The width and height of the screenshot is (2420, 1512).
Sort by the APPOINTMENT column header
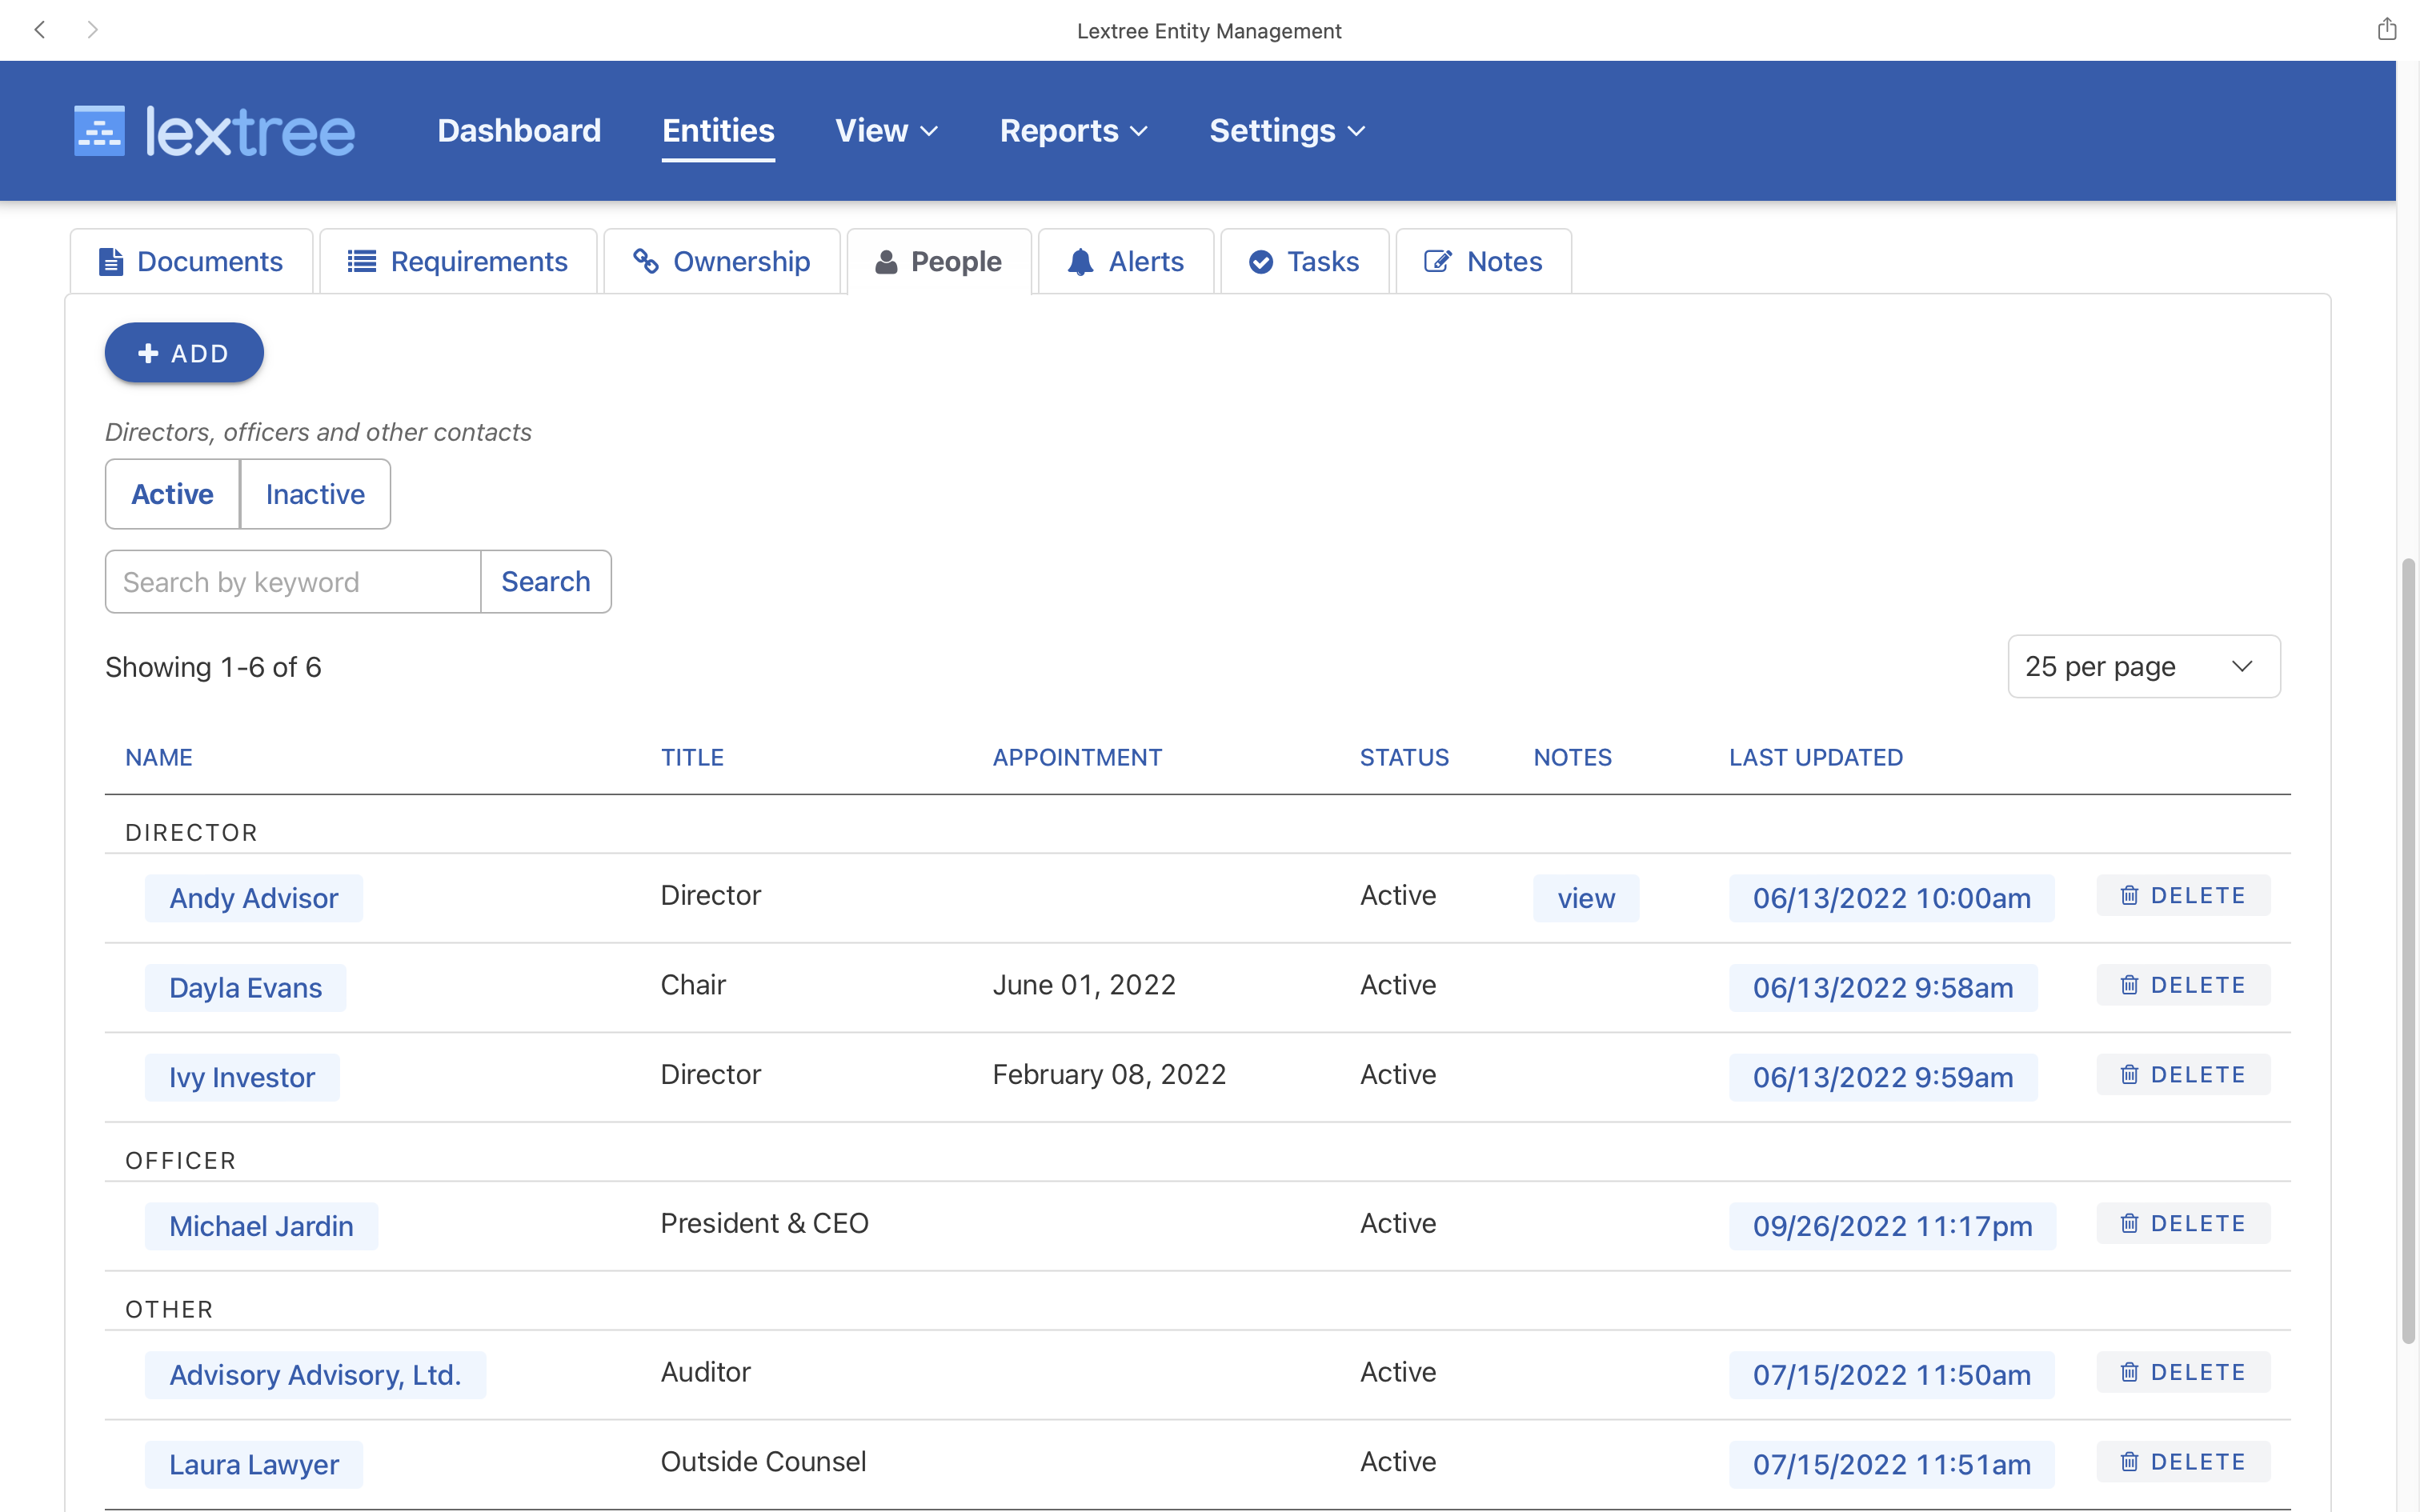coord(1077,757)
